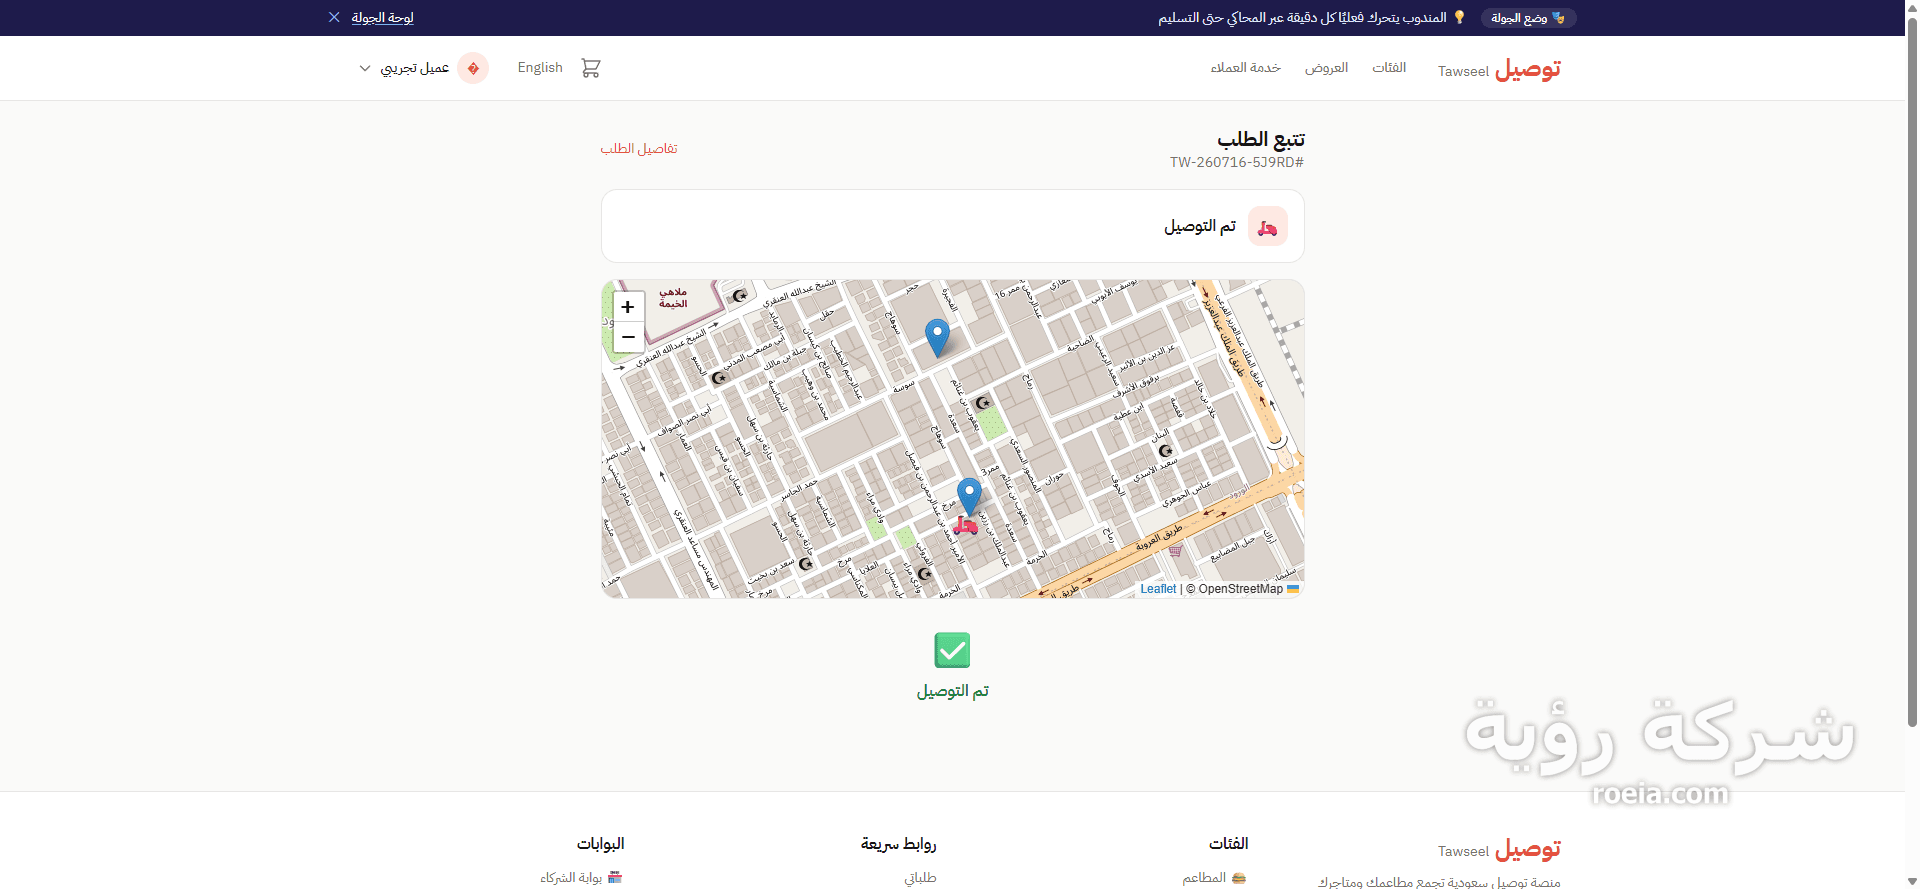Open the لوحة الجولة tour panel link
This screenshot has height=889, width=1920.
pyautogui.click(x=382, y=18)
